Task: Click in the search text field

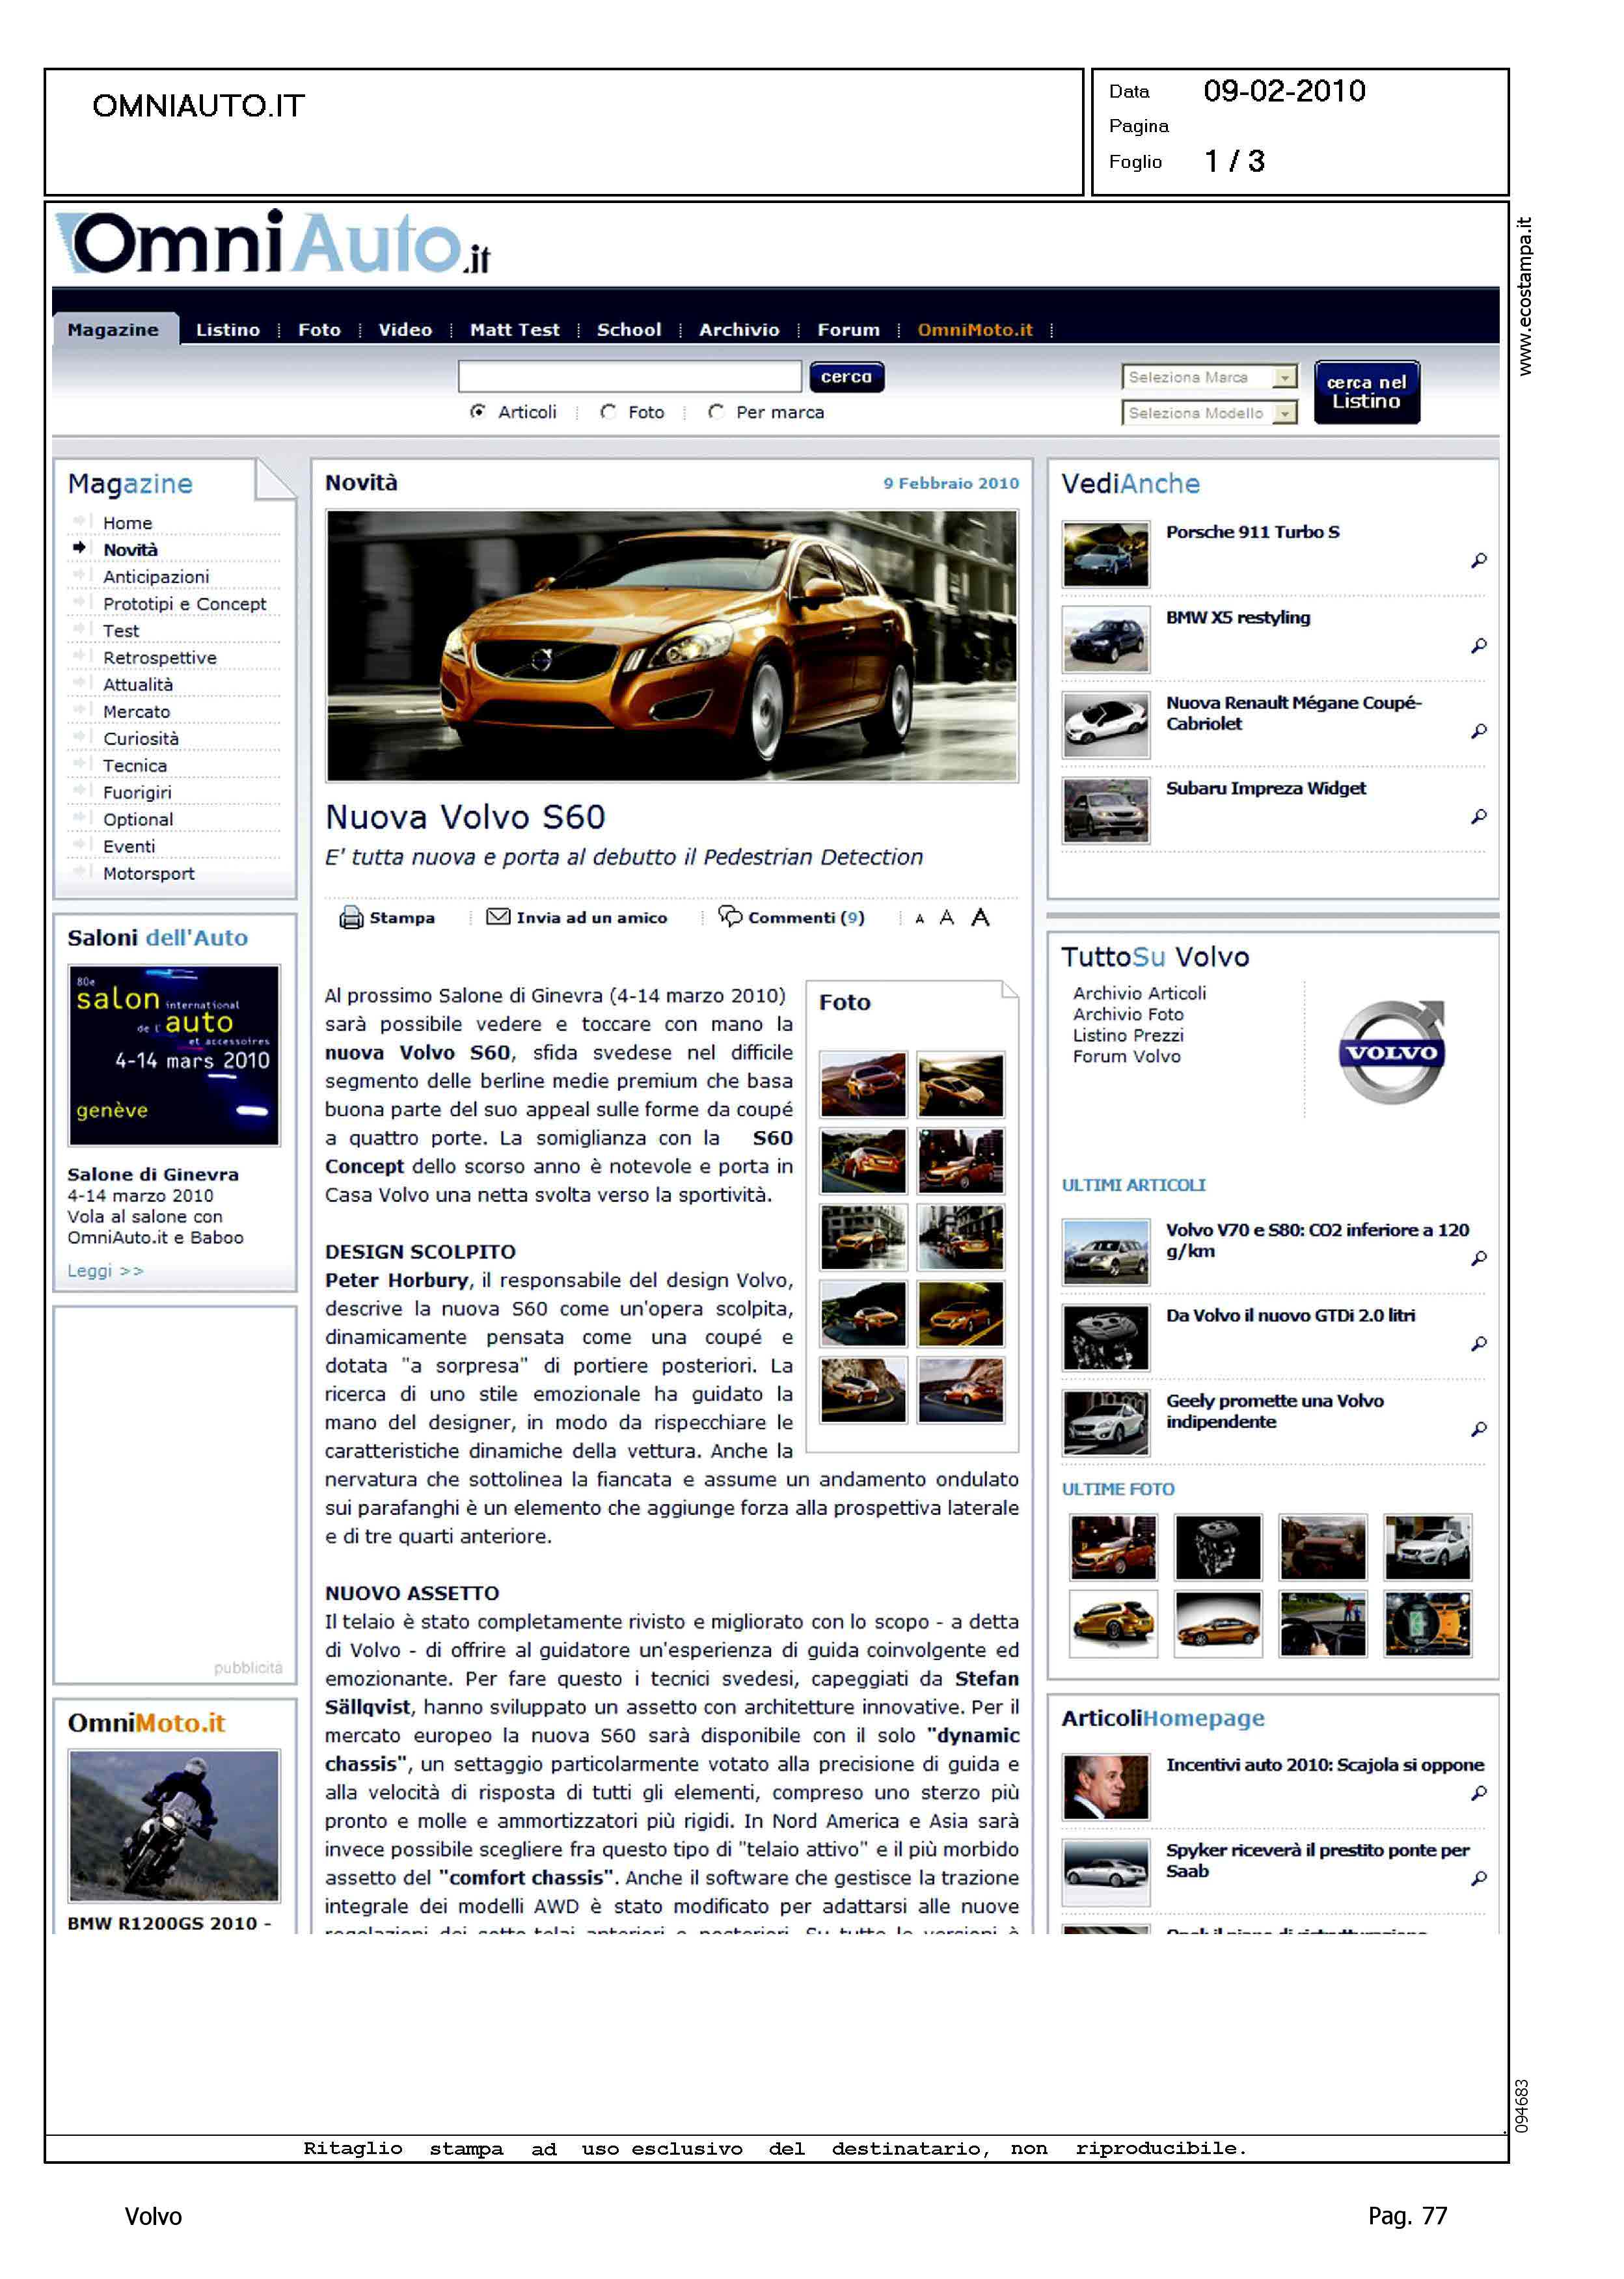Action: click(629, 377)
